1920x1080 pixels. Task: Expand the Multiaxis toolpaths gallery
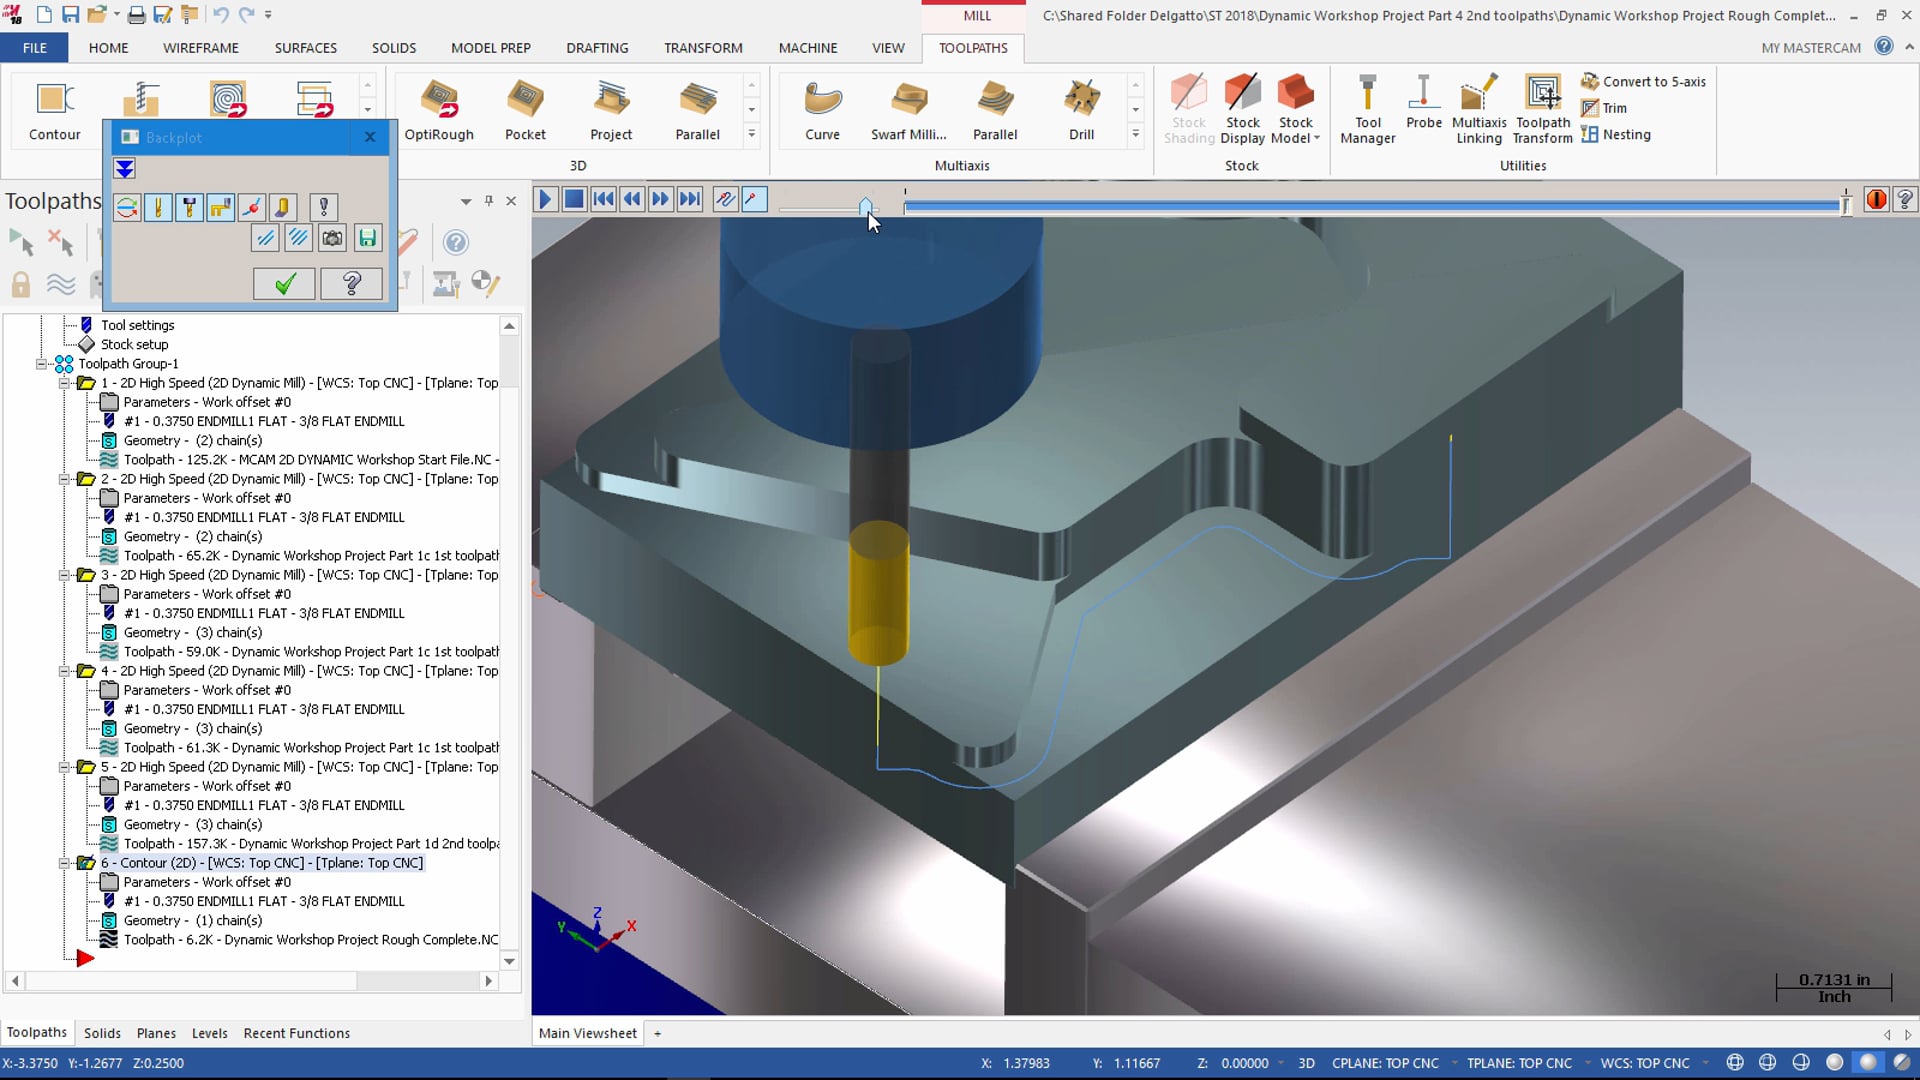pos(1135,134)
